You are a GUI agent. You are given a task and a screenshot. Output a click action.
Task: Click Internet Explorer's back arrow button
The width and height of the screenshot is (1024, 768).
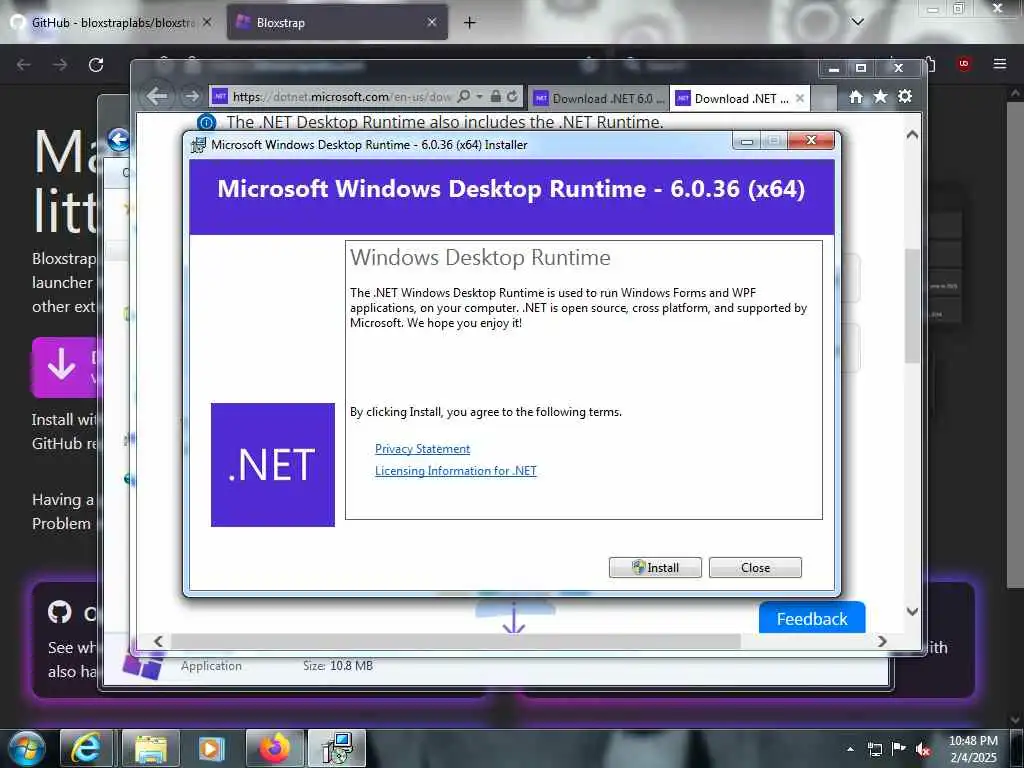157,97
